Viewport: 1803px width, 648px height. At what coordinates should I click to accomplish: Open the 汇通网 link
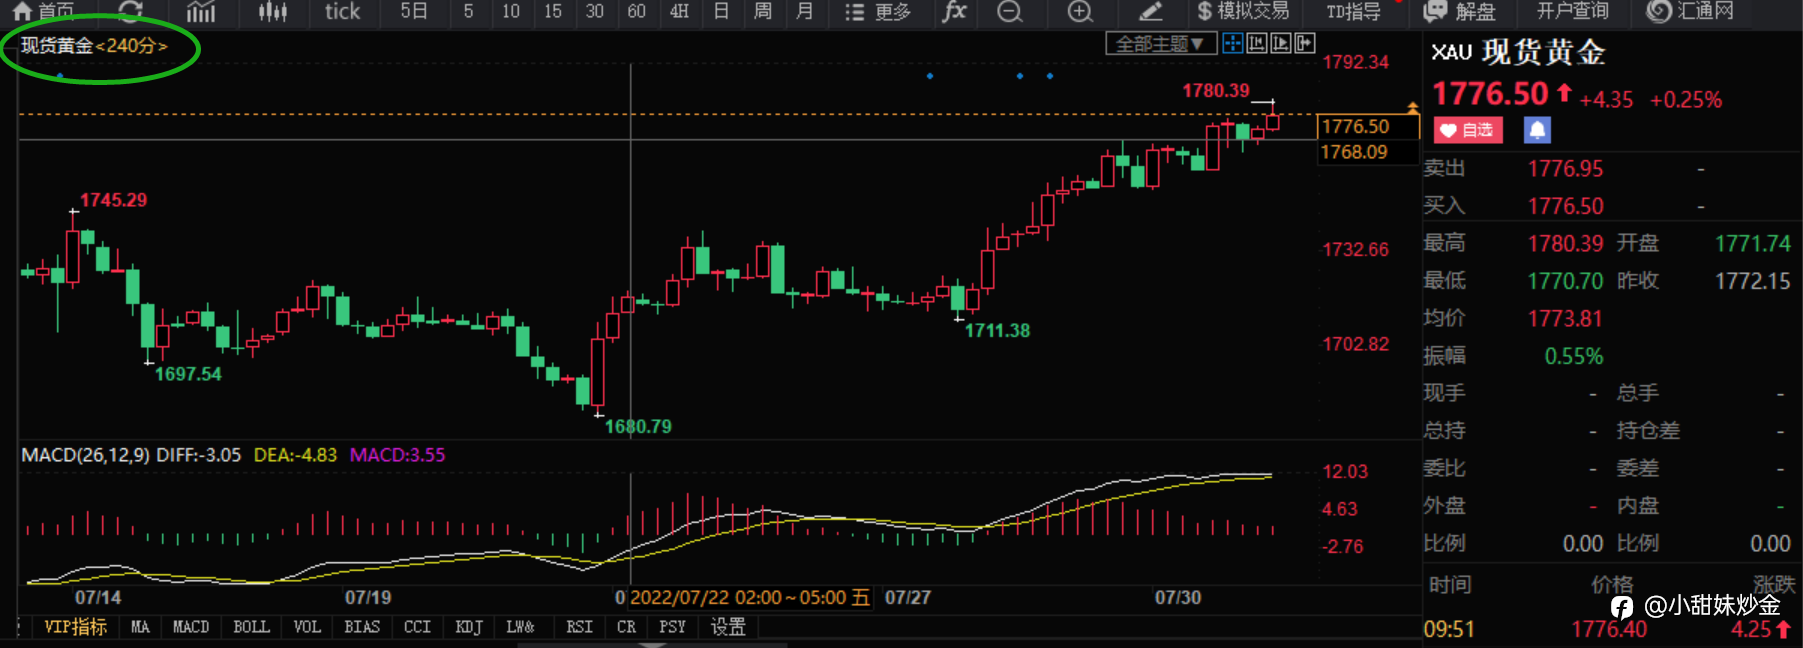1690,12
